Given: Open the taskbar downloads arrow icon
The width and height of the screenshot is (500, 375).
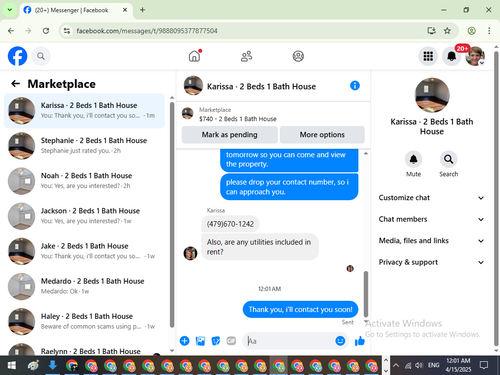Looking at the screenshot, I should click(x=52, y=365).
